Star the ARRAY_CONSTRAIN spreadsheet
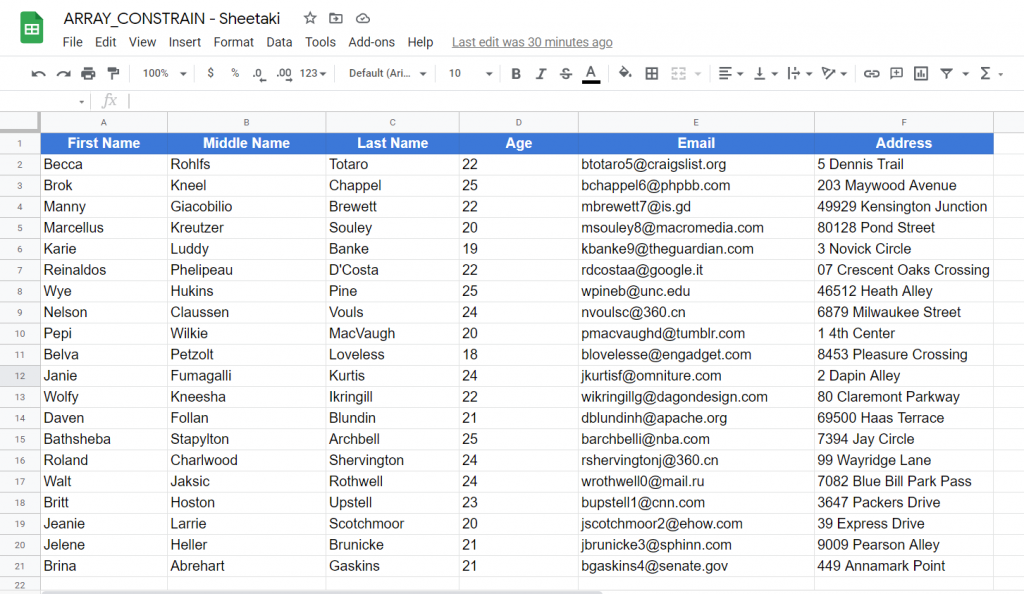This screenshot has width=1024, height=594. pyautogui.click(x=309, y=17)
